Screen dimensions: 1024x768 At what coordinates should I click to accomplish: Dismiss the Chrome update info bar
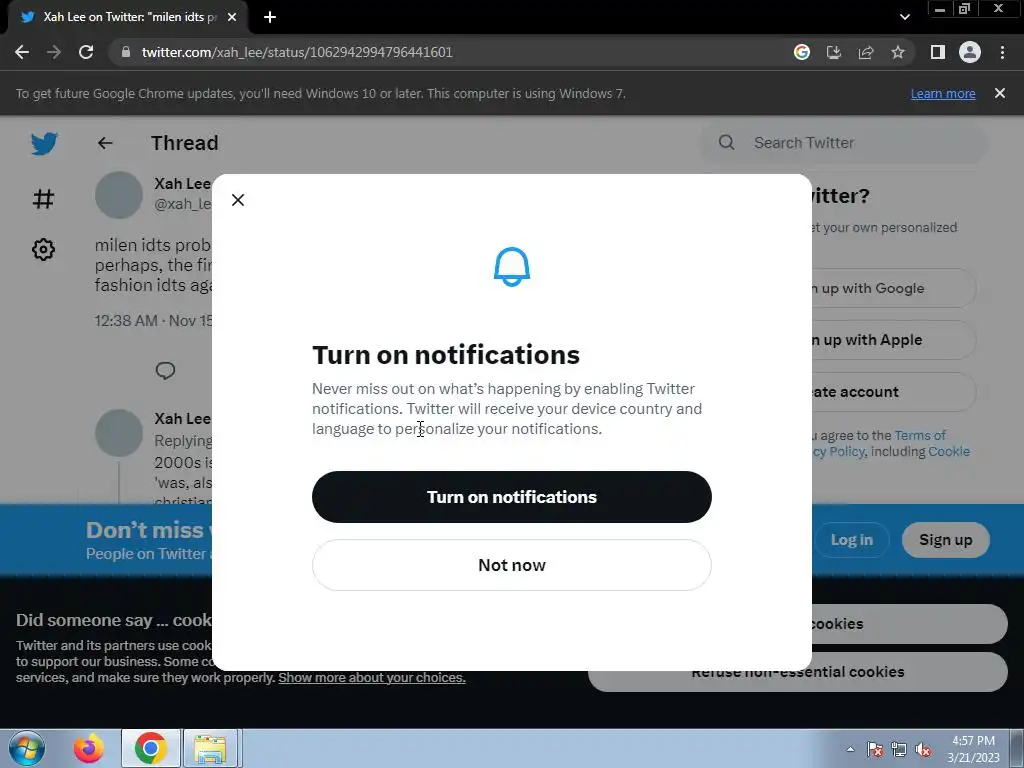pos(1000,93)
